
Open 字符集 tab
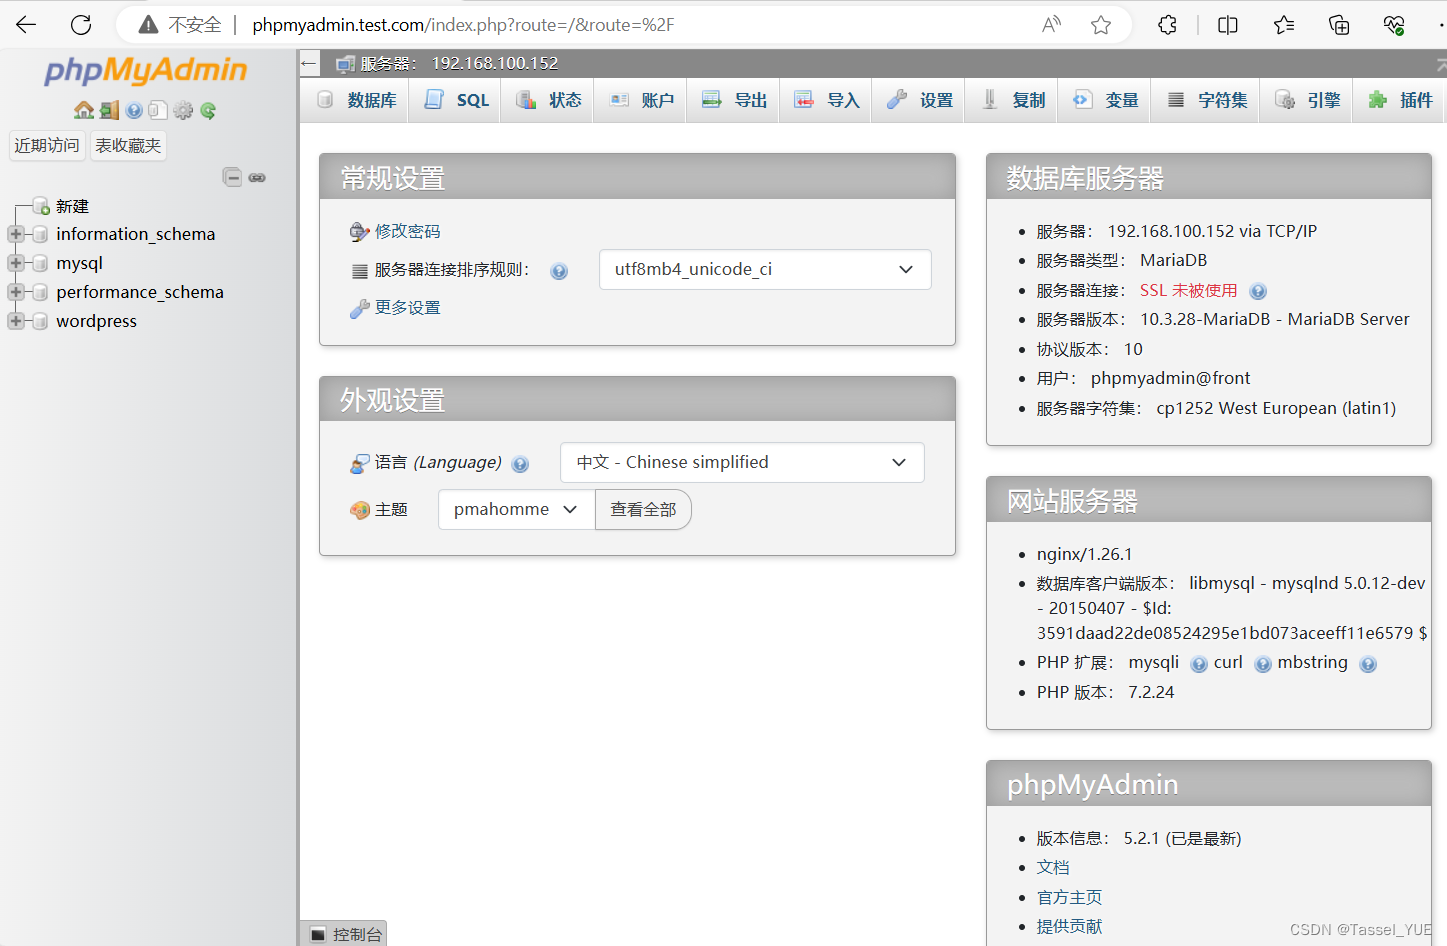(1207, 100)
